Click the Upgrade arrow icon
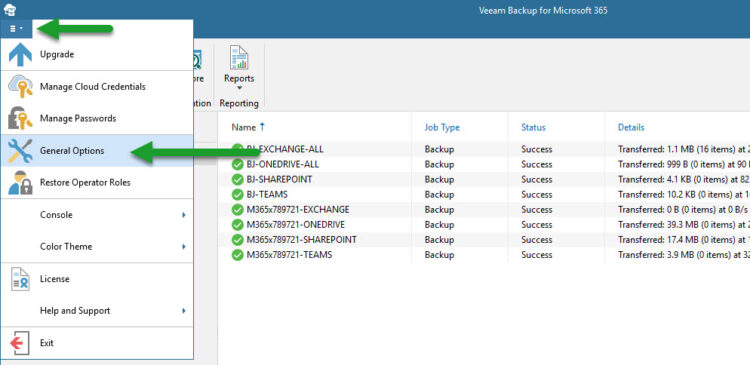This screenshot has height=365, width=750. (x=20, y=54)
